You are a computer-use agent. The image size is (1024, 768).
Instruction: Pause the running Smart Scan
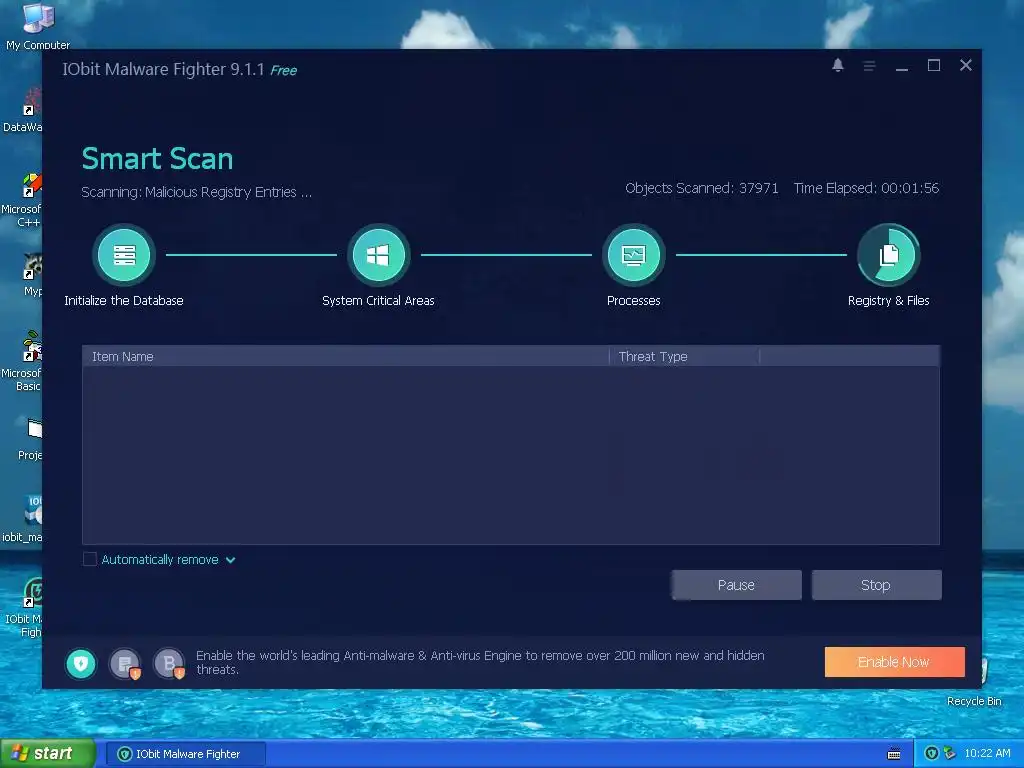tap(736, 585)
